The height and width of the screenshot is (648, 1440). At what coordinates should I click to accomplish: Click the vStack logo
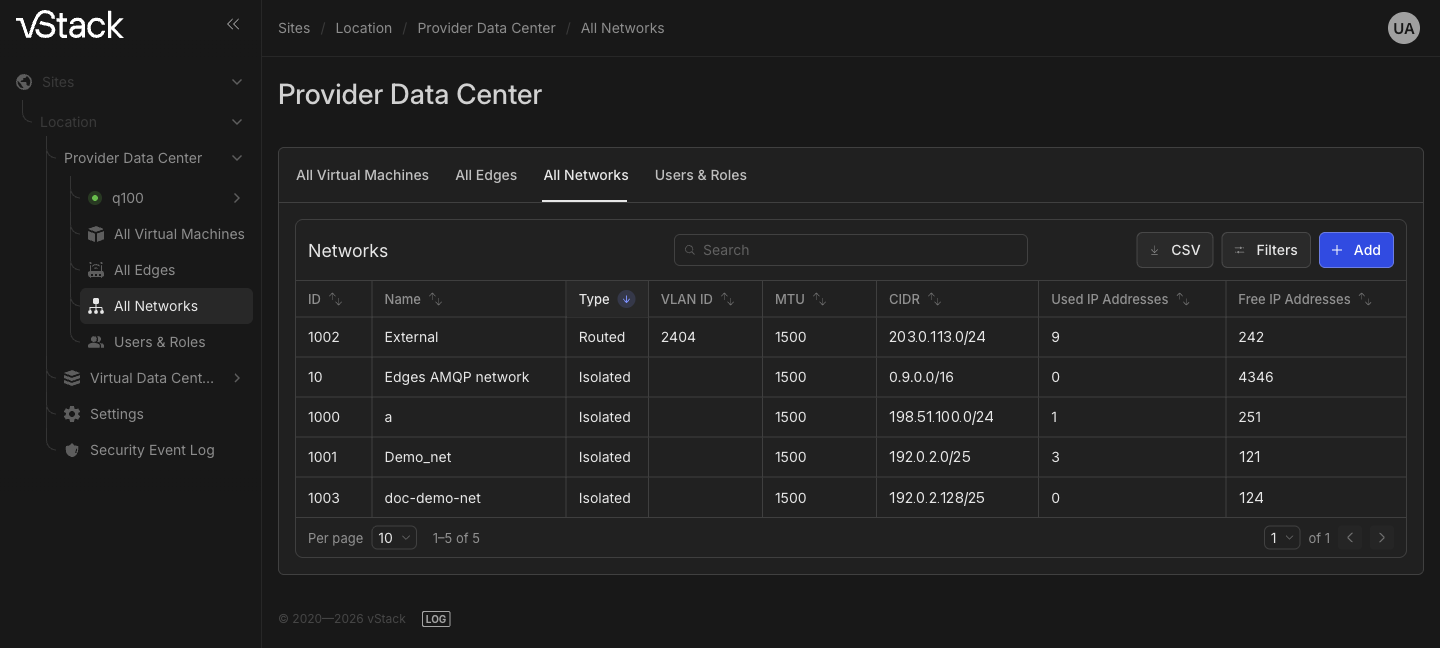click(x=70, y=25)
